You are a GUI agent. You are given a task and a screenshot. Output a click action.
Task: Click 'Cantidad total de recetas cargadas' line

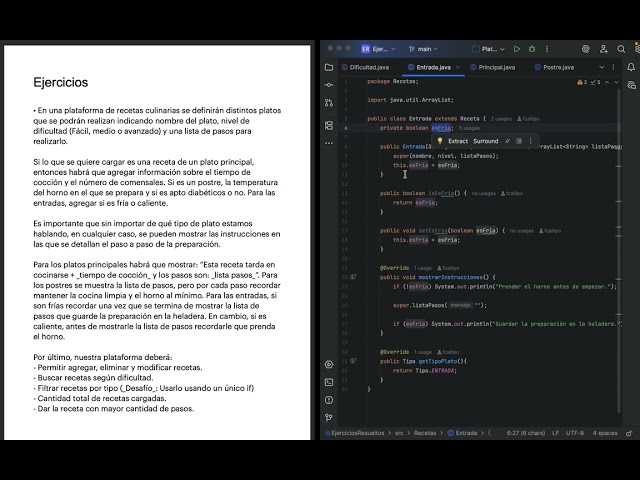point(102,398)
